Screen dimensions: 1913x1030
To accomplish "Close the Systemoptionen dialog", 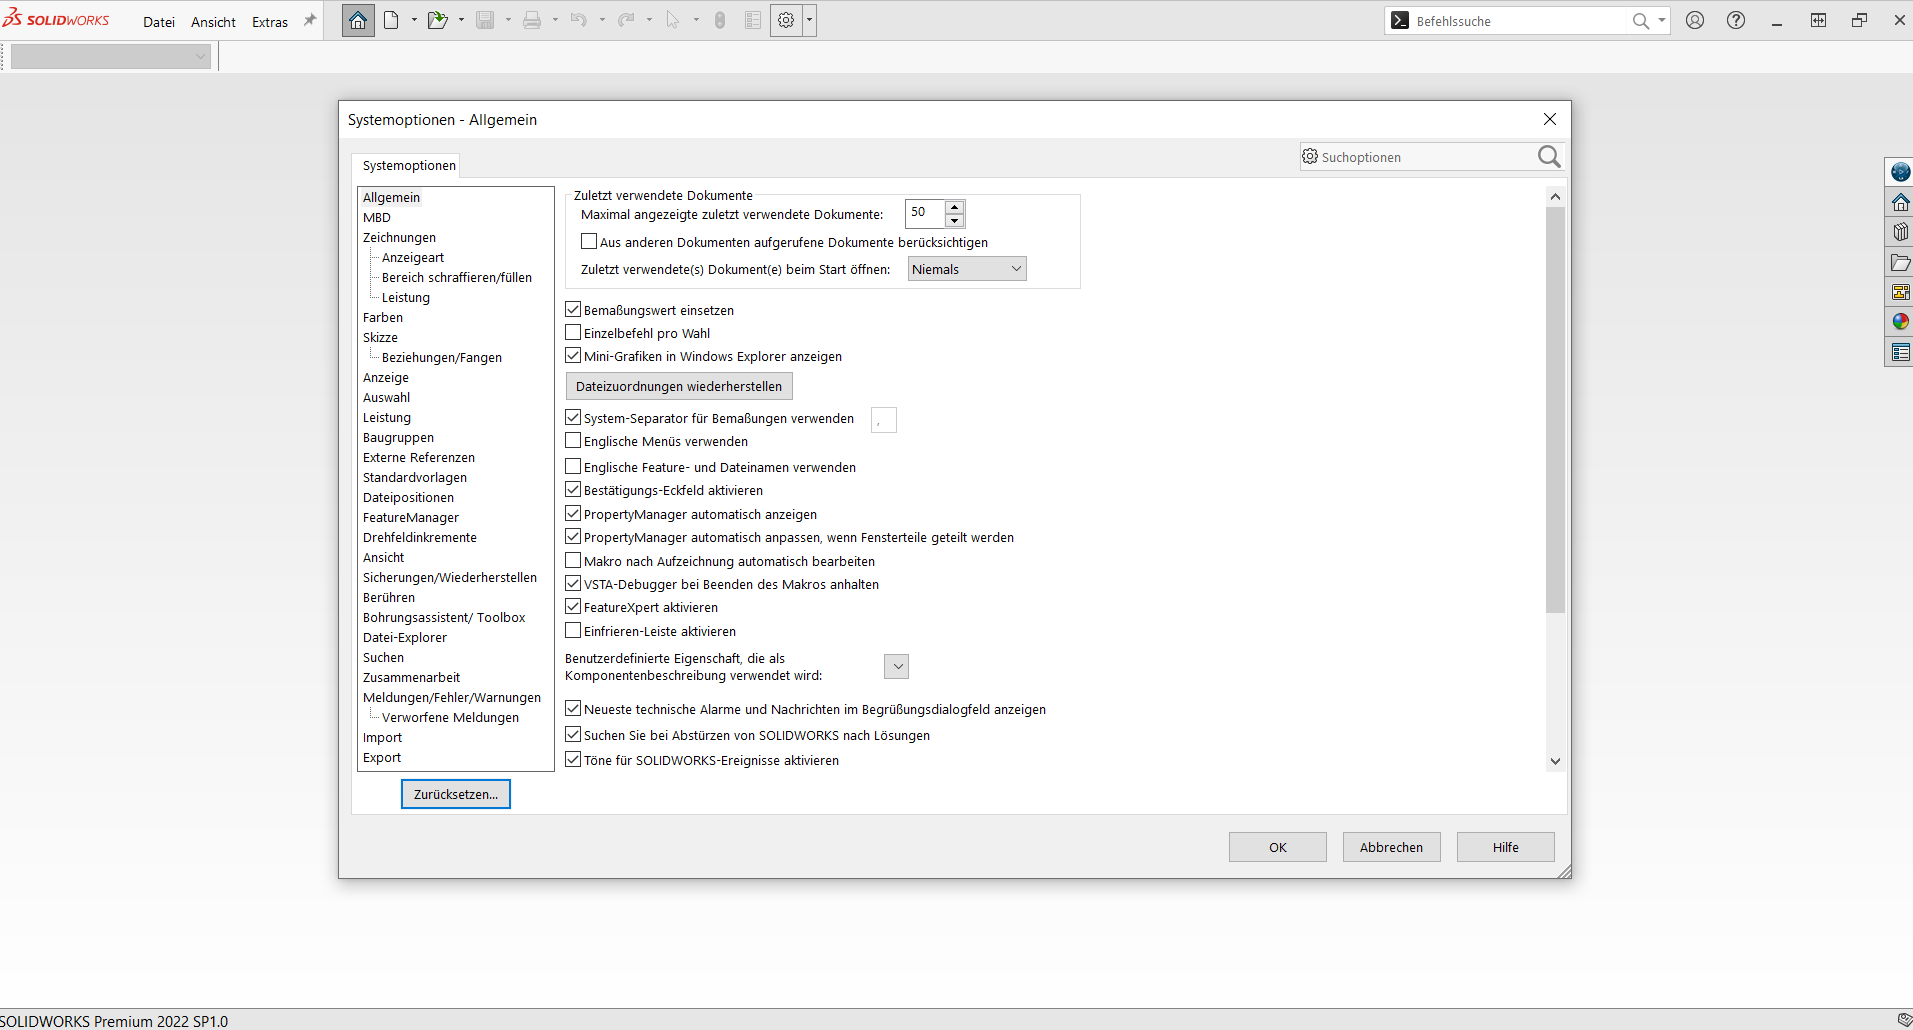I will [x=1550, y=119].
